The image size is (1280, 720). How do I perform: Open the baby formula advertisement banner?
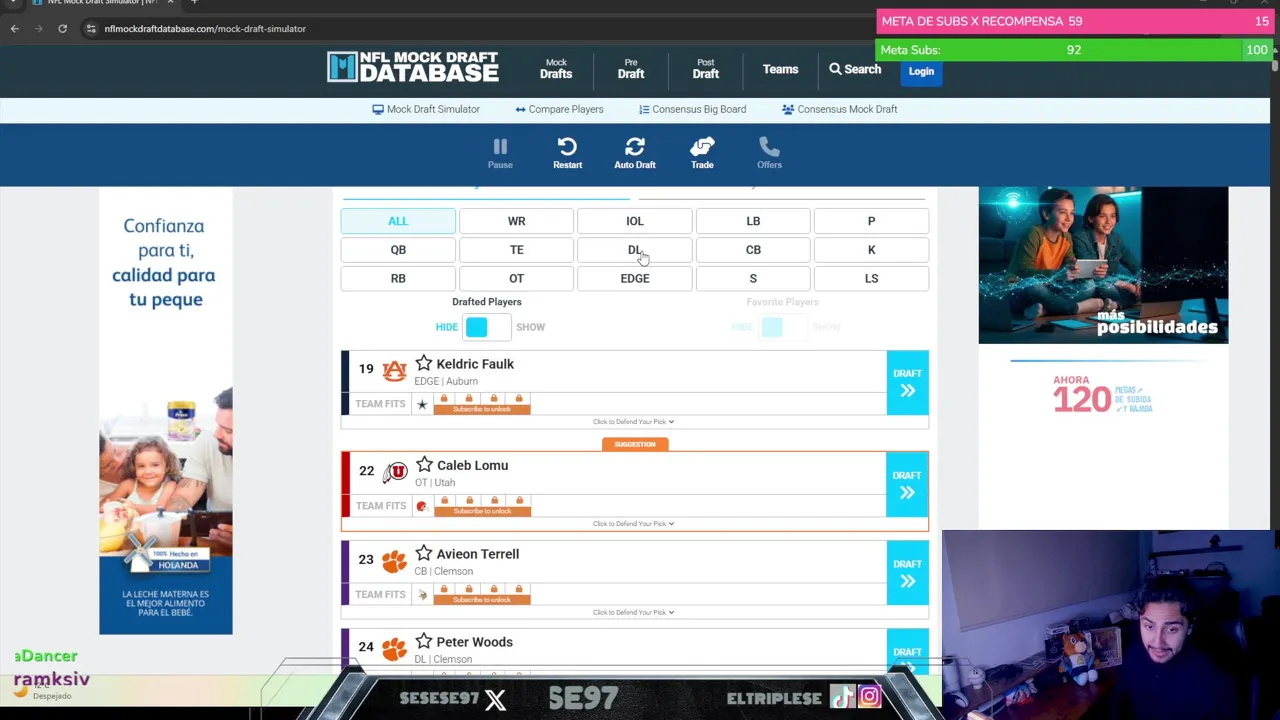(x=166, y=411)
